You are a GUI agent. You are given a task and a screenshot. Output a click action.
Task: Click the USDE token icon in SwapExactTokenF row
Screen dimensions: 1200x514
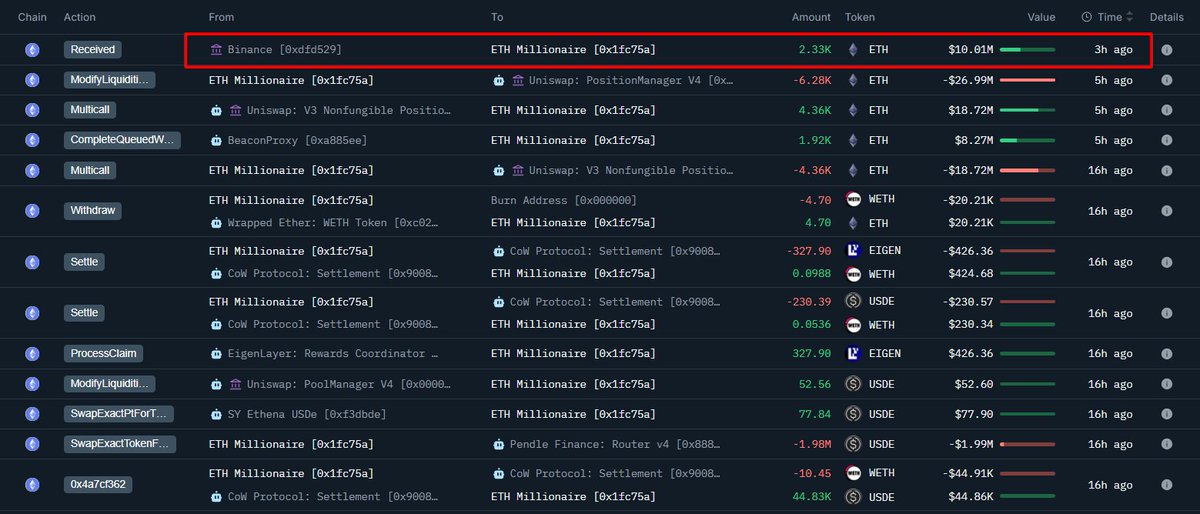[853, 444]
